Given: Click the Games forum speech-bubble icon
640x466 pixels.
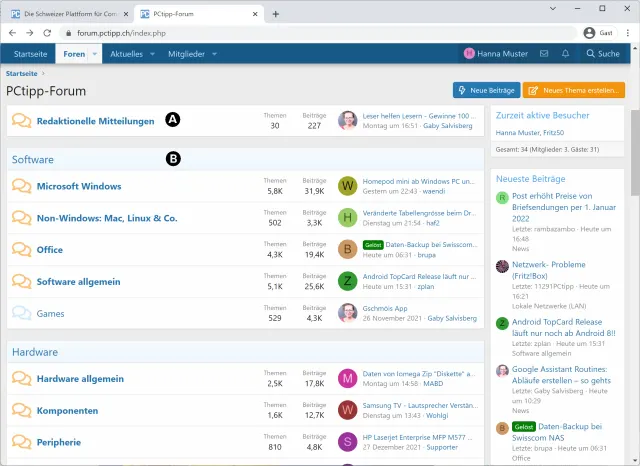Looking at the screenshot, I should click(21, 312).
